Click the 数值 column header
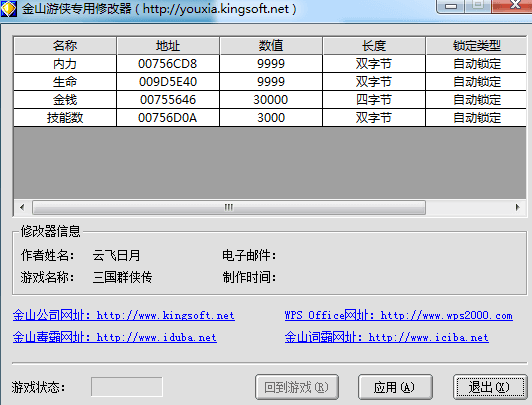The image size is (532, 405). [x=271, y=45]
